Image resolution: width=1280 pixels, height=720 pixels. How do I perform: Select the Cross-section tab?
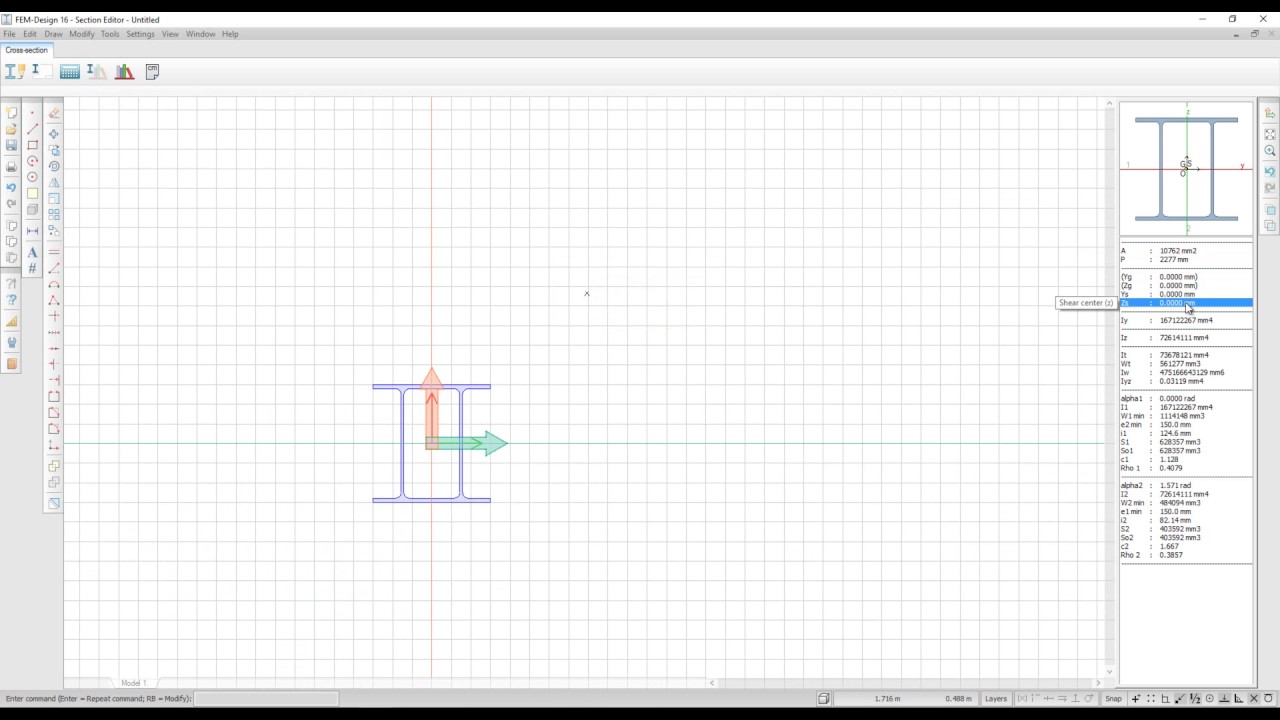[26, 50]
